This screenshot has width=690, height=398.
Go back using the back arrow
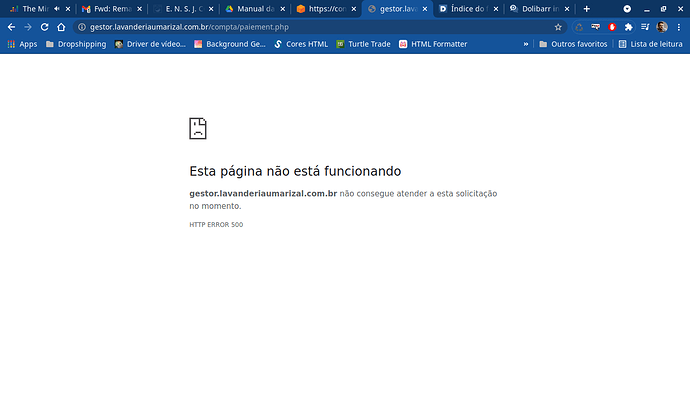tap(11, 27)
